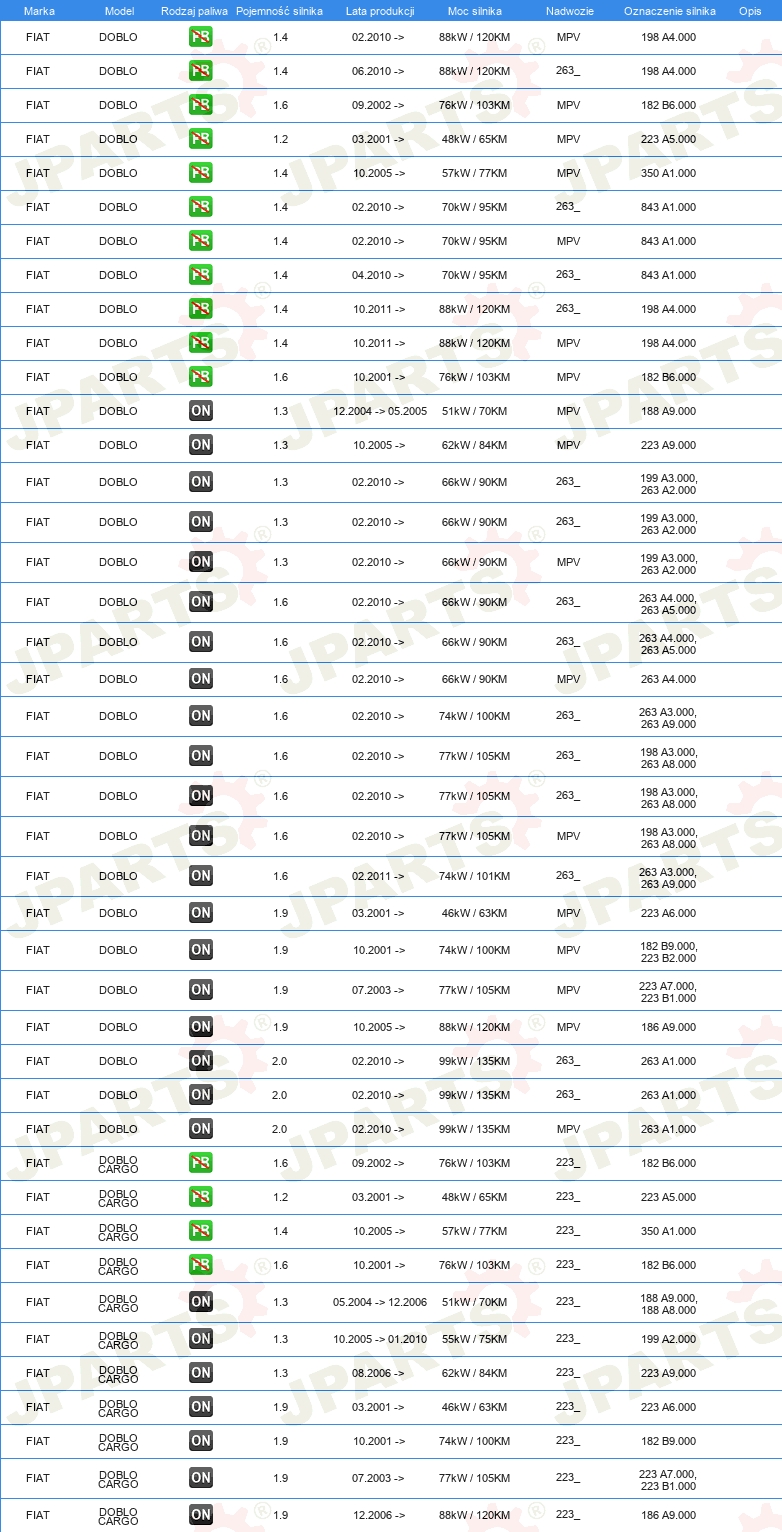This screenshot has height=1532, width=782.
Task: Click petrol icon in 10.2011 88kW 263_ row
Action: (x=201, y=309)
